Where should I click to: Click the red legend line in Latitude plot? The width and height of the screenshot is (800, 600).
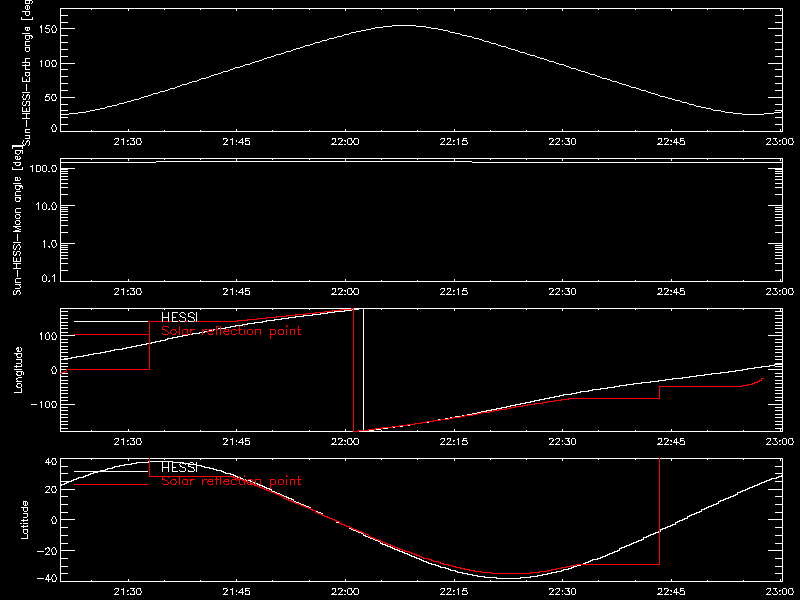pyautogui.click(x=111, y=484)
